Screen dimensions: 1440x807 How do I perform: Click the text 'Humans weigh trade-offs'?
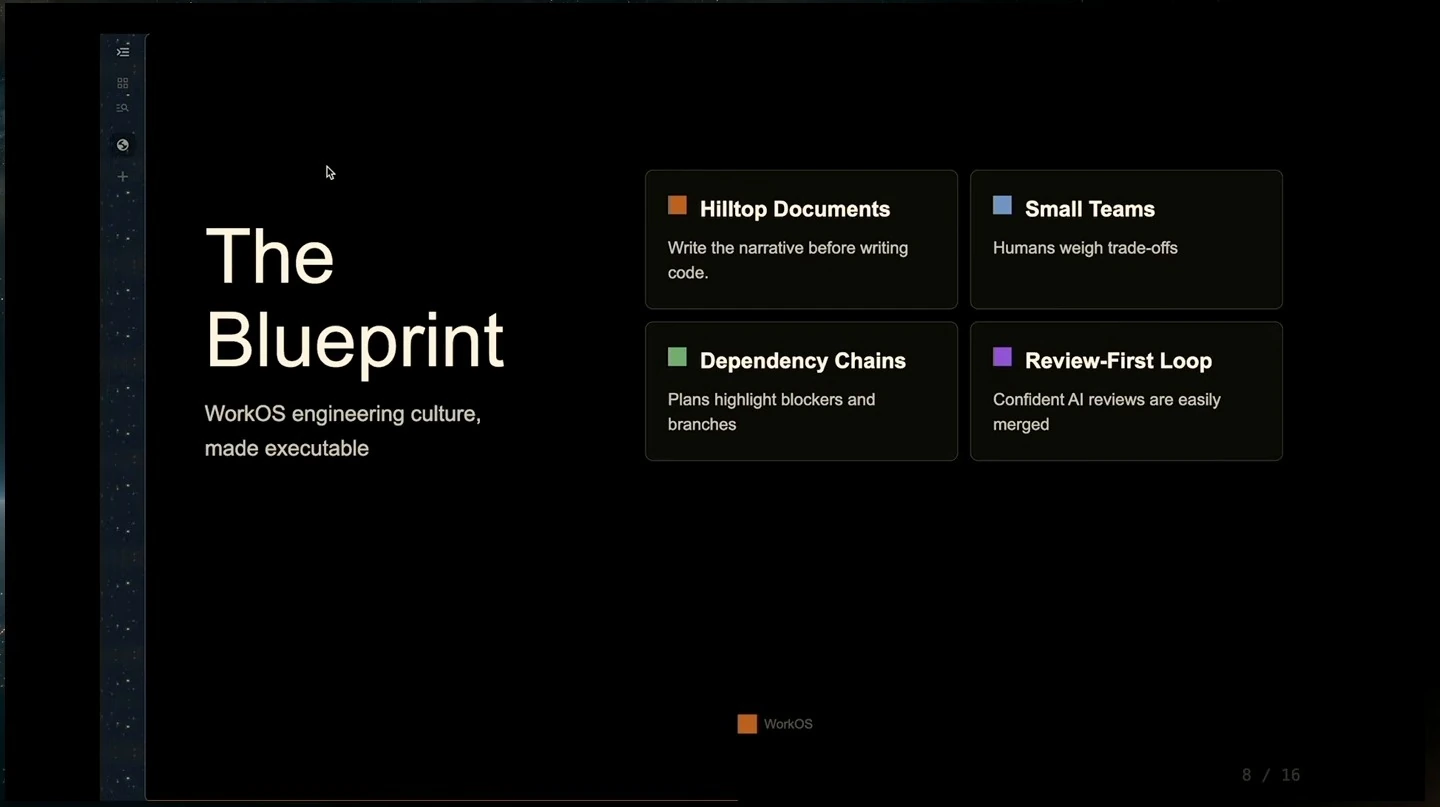(1085, 248)
